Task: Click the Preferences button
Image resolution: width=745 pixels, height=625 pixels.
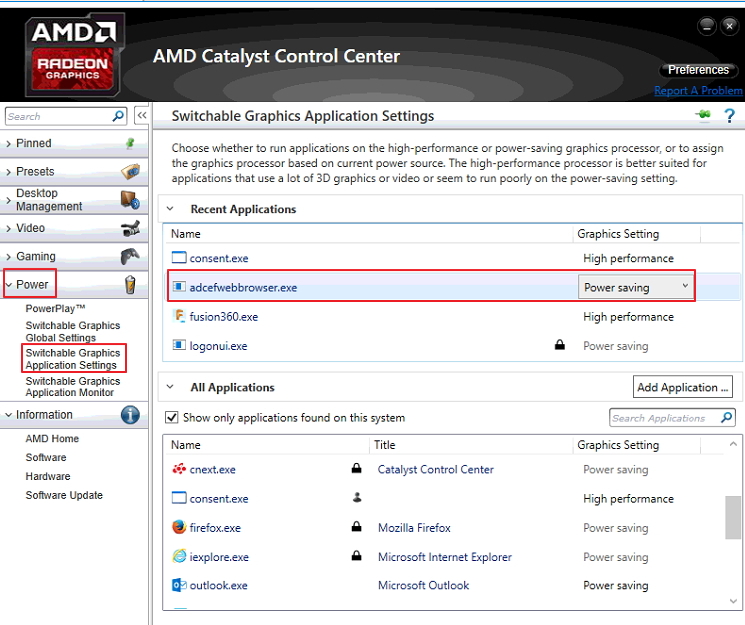Action: (698, 70)
